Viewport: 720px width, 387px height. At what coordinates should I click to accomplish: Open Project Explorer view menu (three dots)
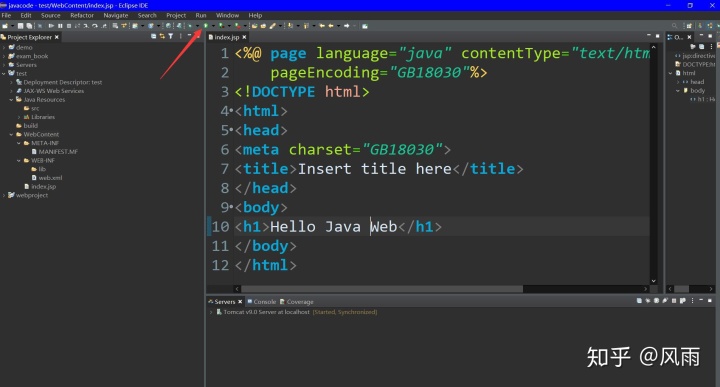[x=180, y=36]
